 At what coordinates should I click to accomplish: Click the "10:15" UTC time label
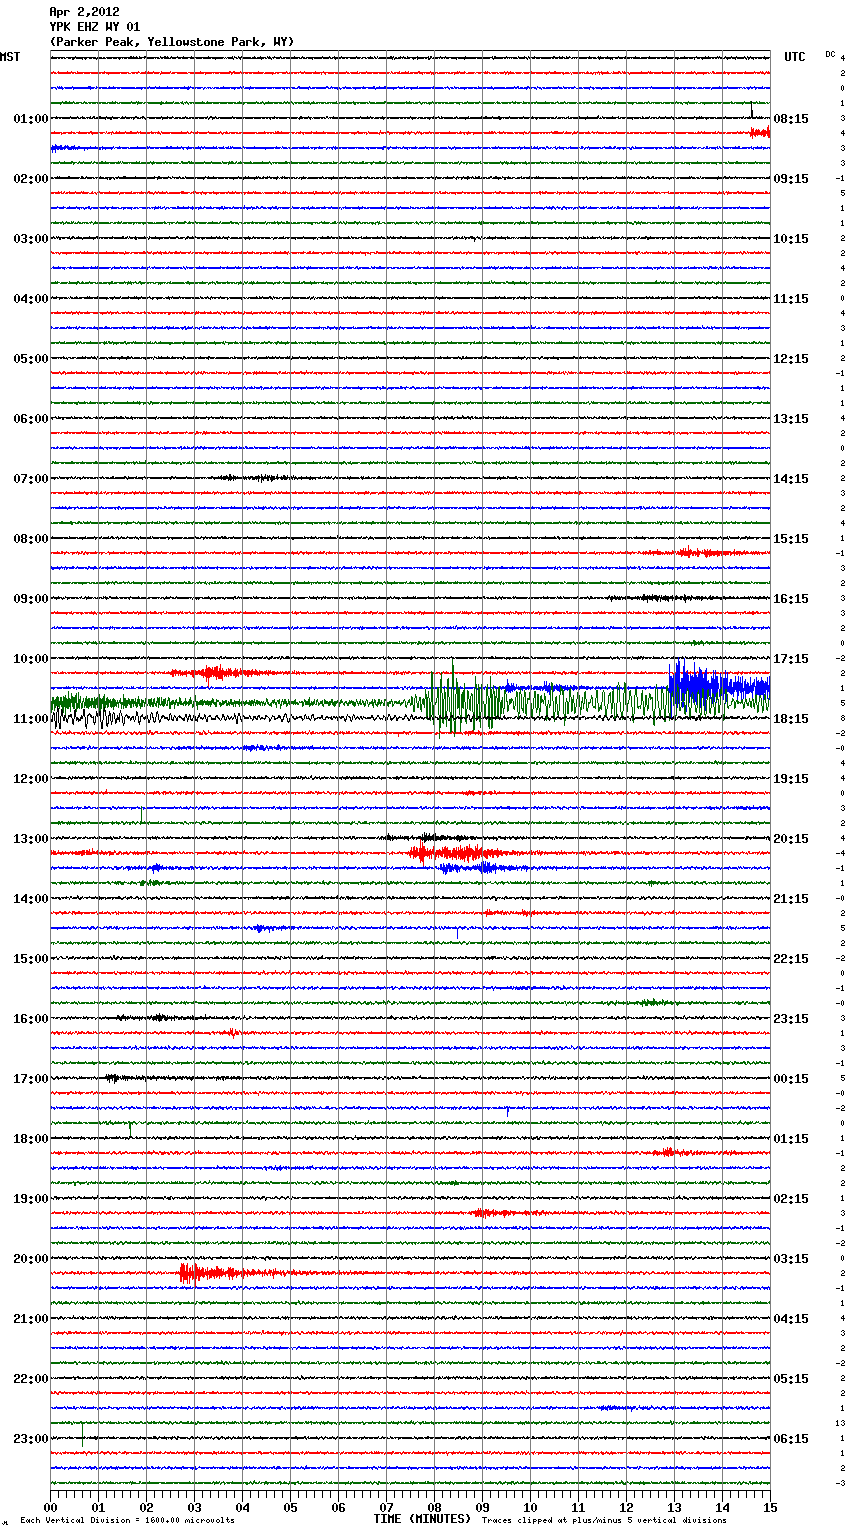pos(791,239)
